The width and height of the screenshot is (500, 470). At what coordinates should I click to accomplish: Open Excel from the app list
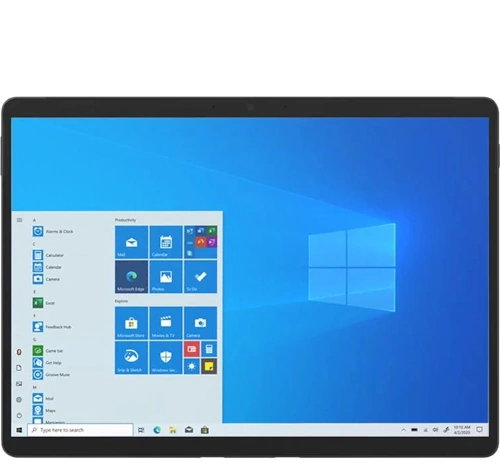click(x=44, y=303)
